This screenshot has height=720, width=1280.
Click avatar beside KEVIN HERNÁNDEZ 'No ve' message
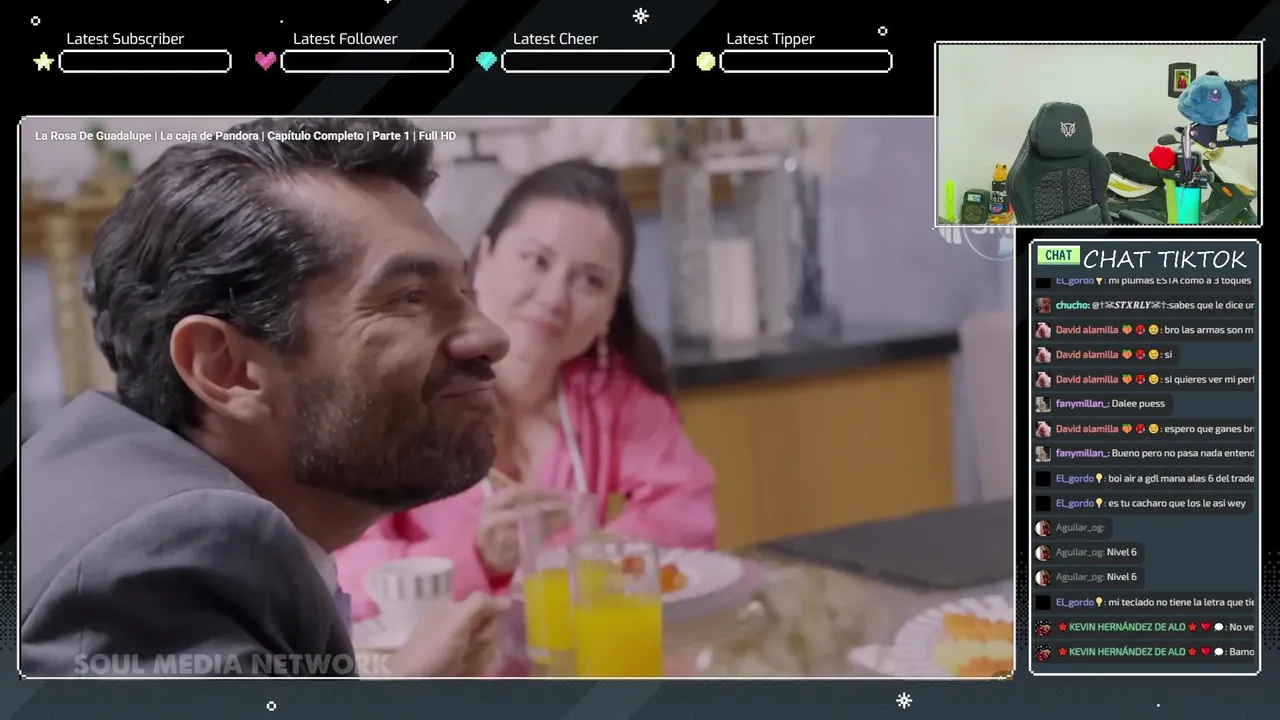coord(1043,627)
